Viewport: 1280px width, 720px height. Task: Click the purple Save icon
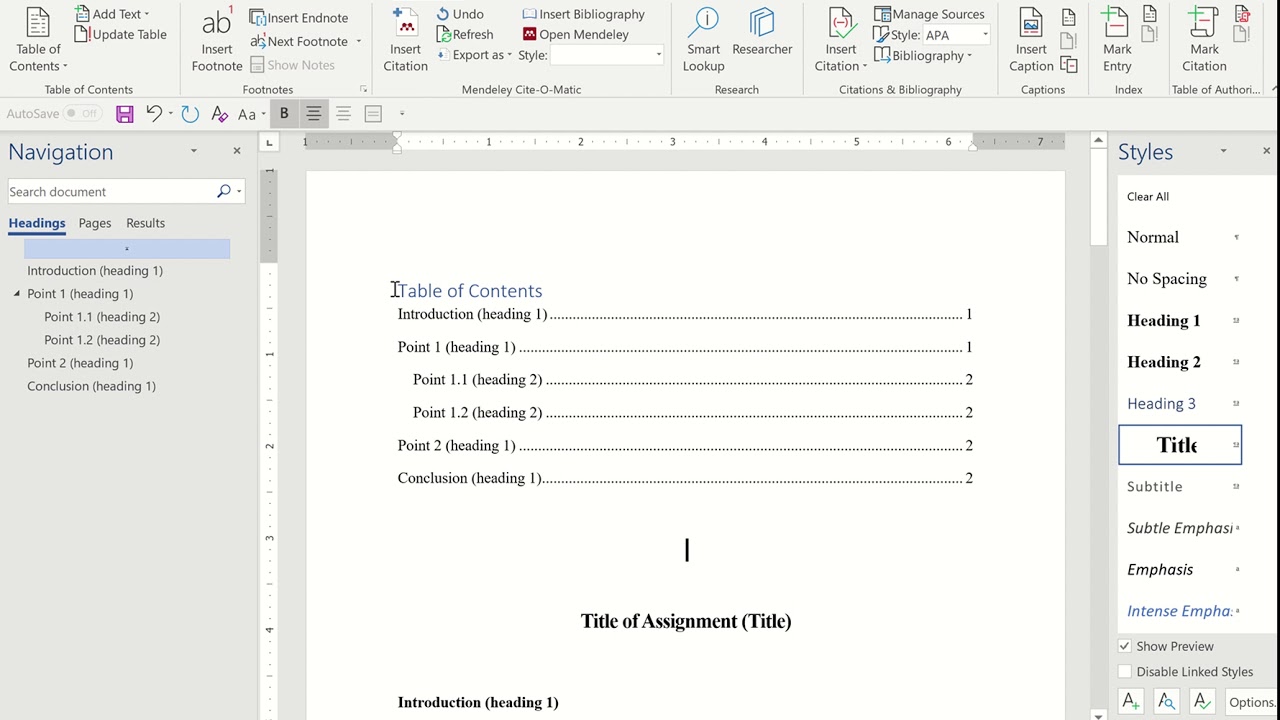pyautogui.click(x=125, y=114)
